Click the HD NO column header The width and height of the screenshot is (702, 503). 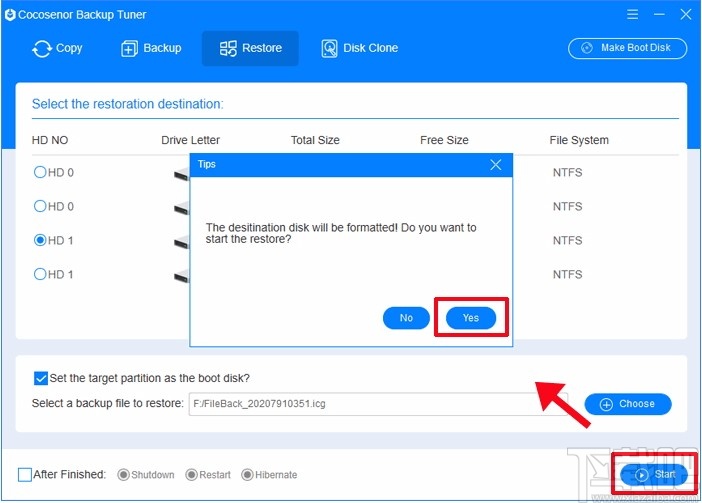[50, 140]
